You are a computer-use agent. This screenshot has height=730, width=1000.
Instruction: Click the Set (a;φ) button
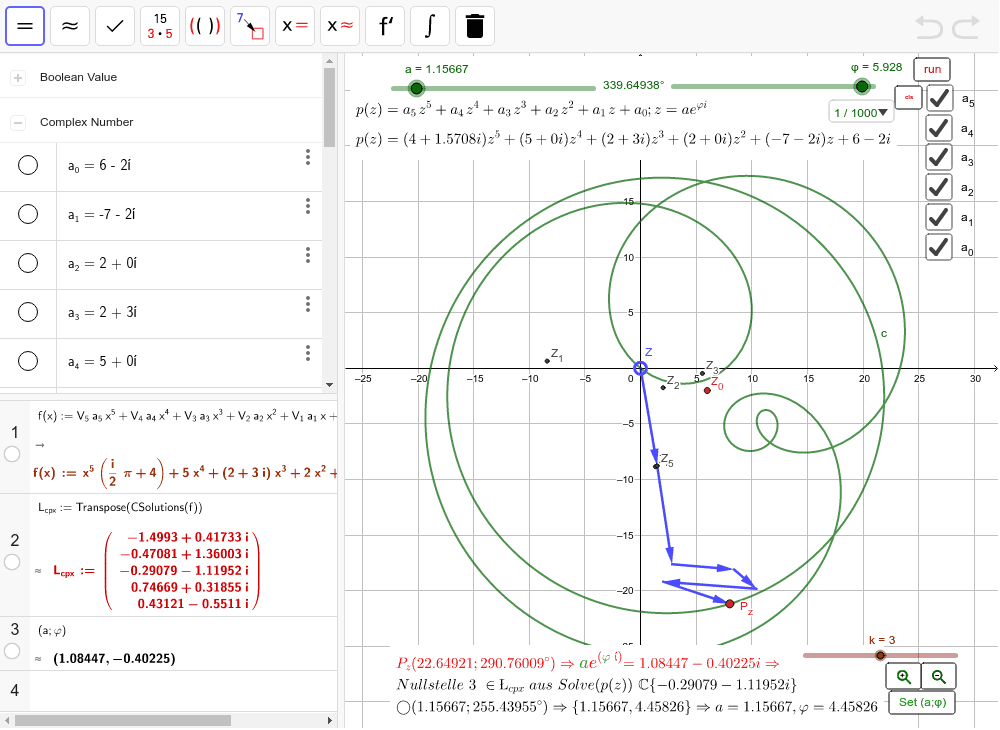921,702
